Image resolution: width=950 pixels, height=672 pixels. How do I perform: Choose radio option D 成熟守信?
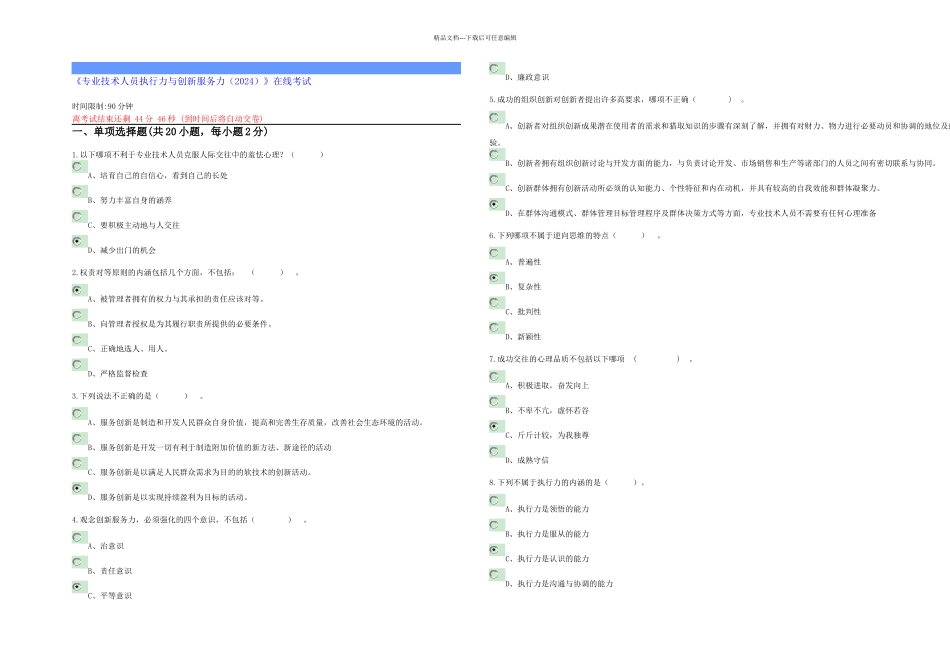[x=494, y=451]
